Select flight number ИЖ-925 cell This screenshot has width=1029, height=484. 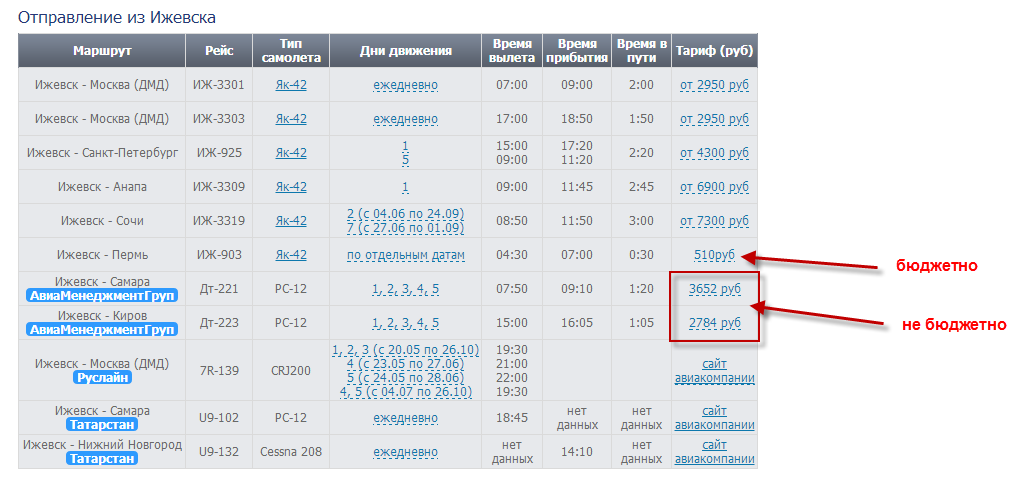pyautogui.click(x=219, y=153)
